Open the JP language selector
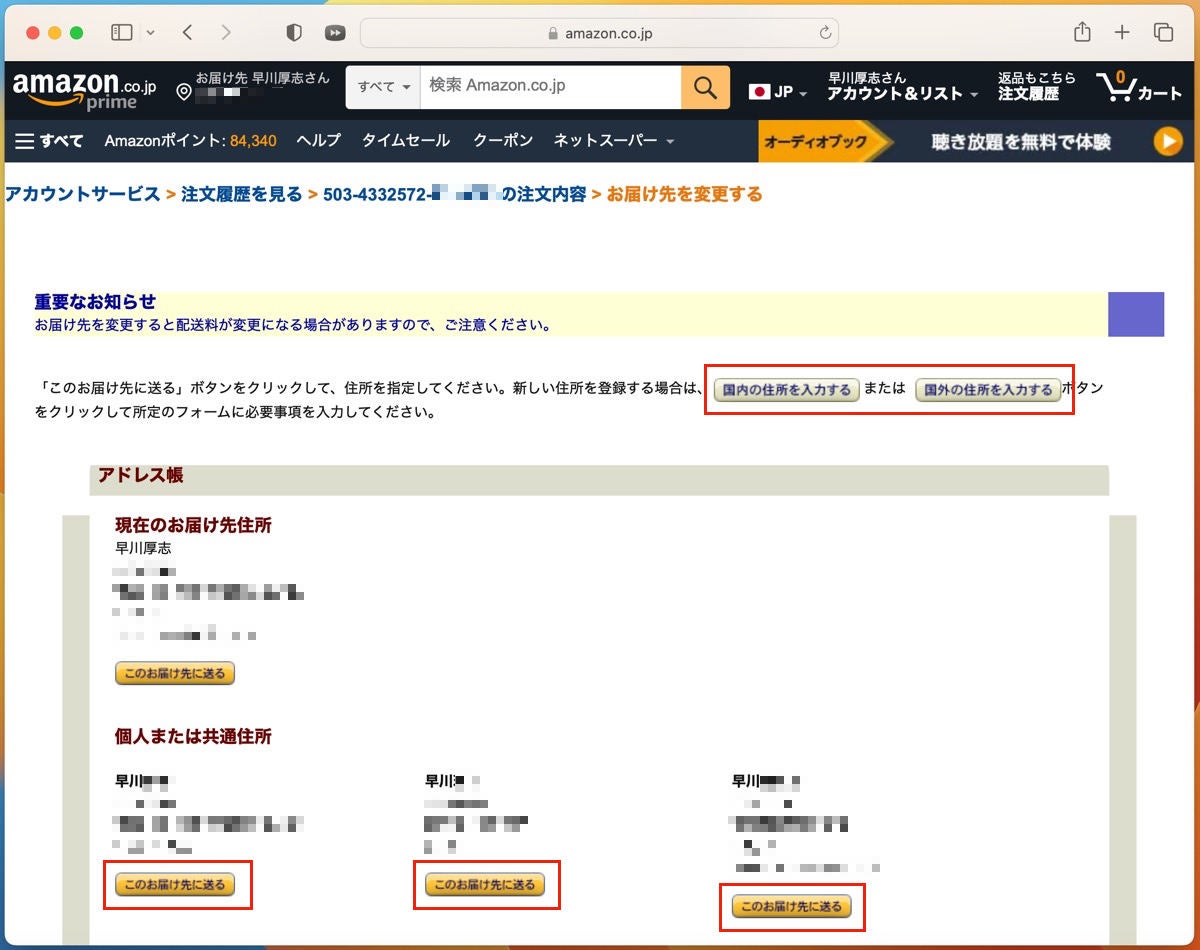Screen dimensions: 1200x950 [779, 92]
